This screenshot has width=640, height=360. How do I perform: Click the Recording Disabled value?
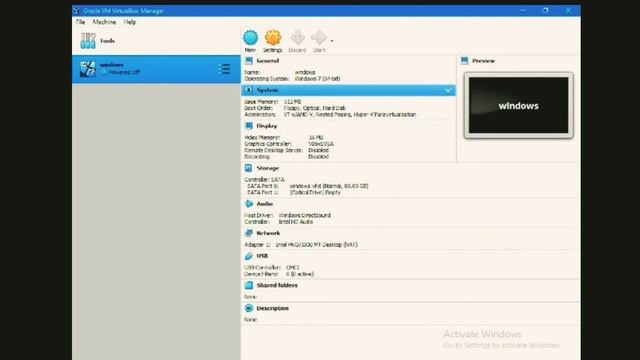coord(318,156)
